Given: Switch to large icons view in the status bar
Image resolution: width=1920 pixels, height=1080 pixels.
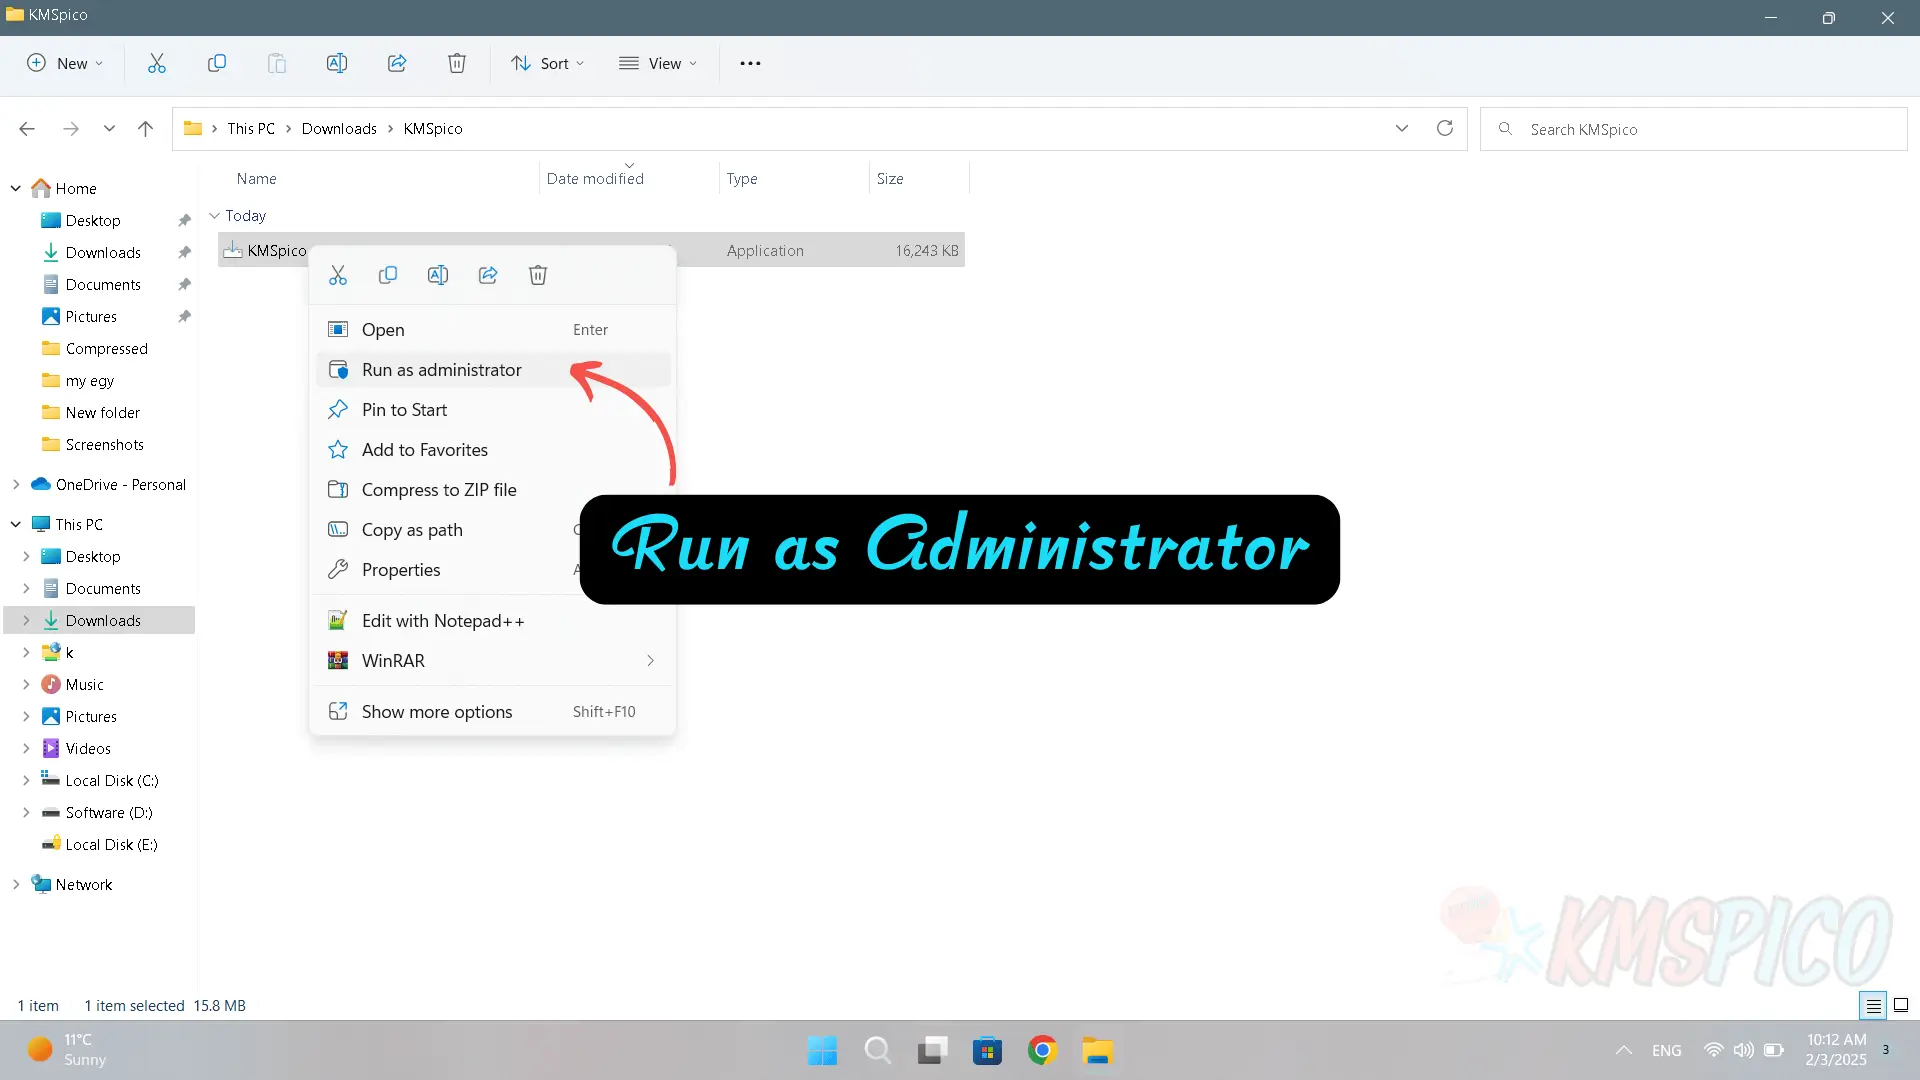Looking at the screenshot, I should 1901,1005.
